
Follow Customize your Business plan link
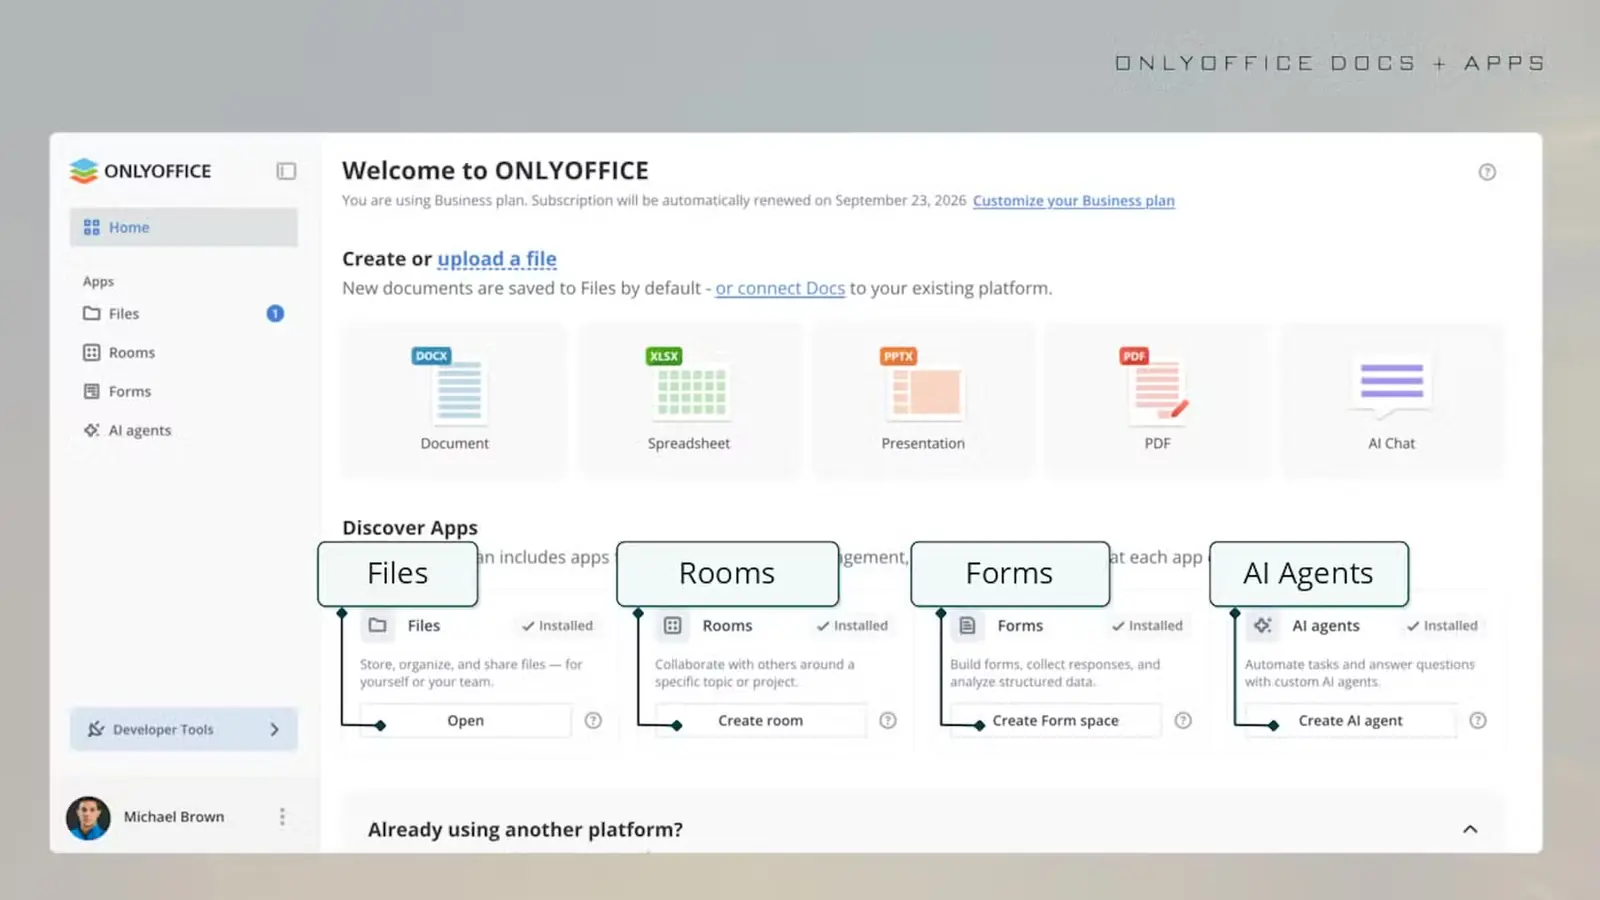[1073, 200]
